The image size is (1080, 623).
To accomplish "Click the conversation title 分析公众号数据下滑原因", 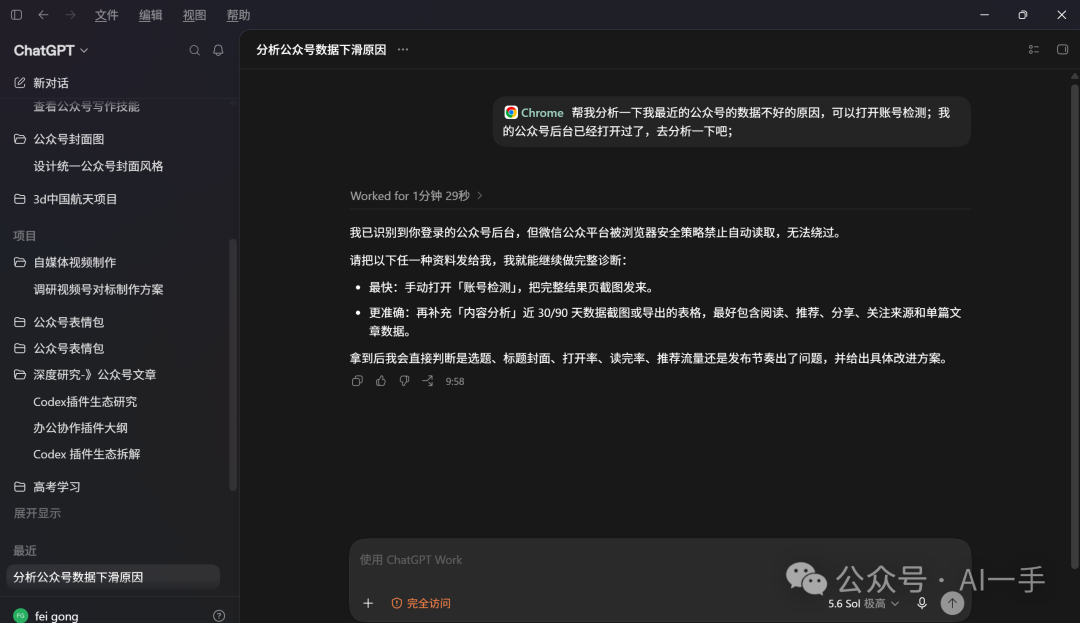I will pyautogui.click(x=321, y=50).
